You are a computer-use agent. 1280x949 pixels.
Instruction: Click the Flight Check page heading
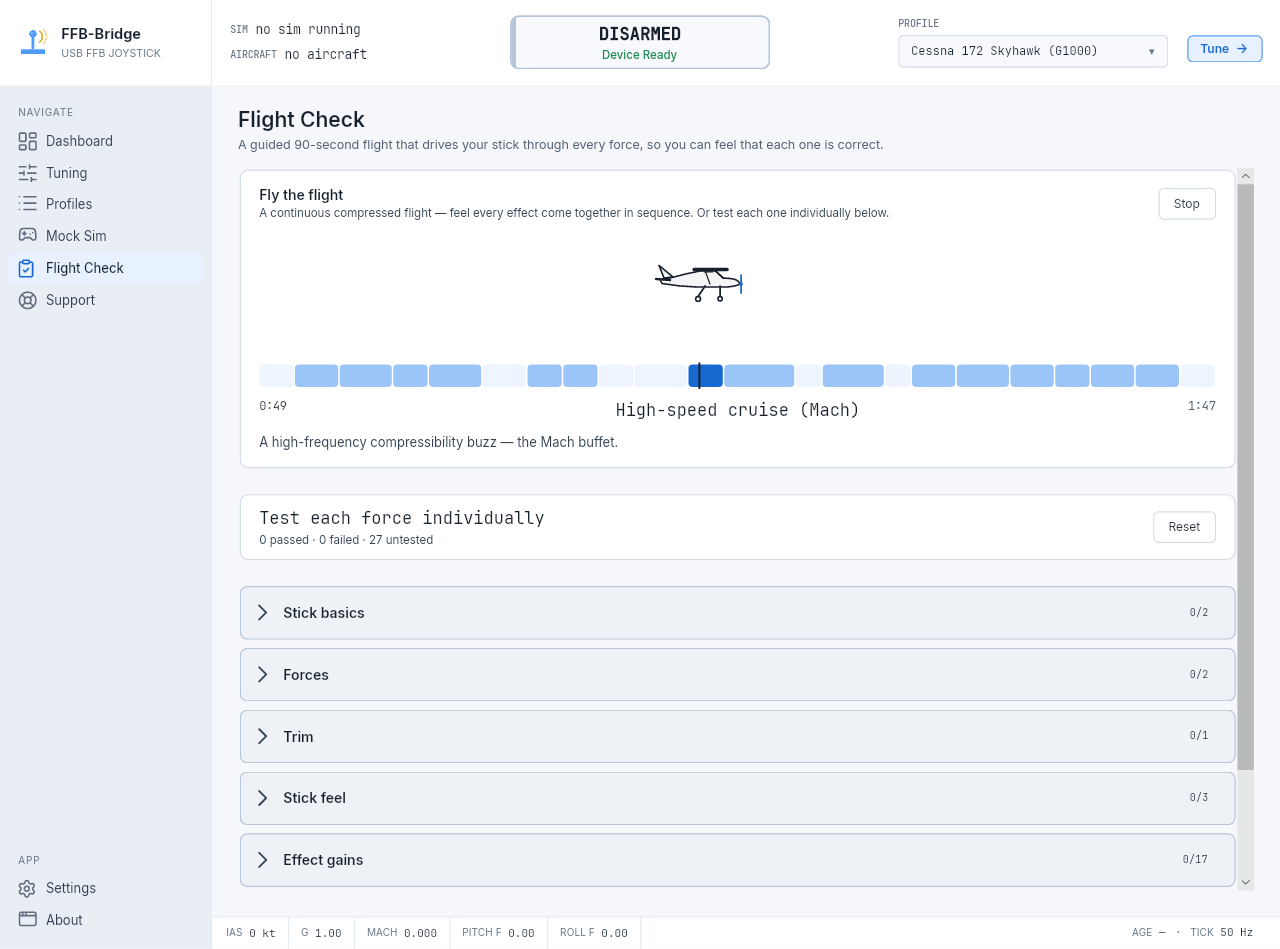[301, 120]
